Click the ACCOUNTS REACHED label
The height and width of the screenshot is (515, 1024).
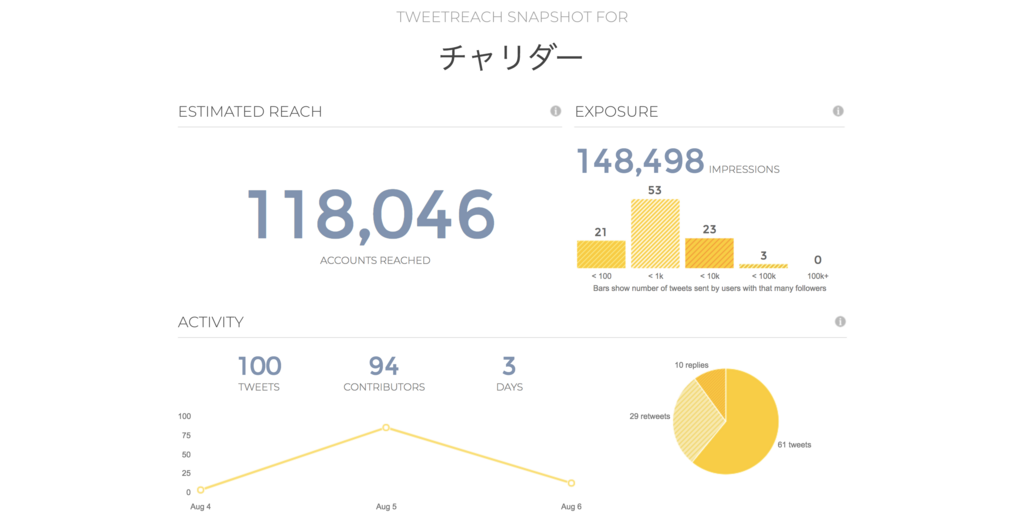(x=375, y=260)
